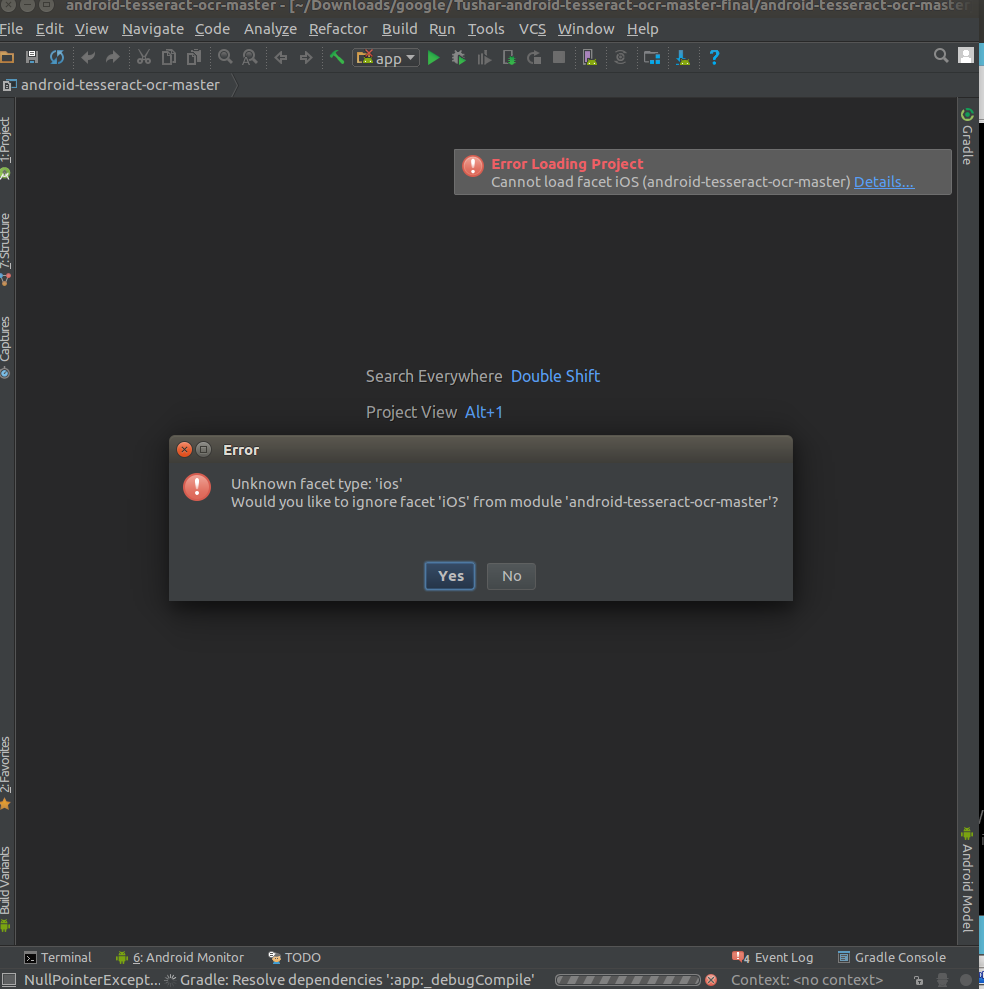
Task: Open the 1: Project side tab
Action: (x=6, y=148)
